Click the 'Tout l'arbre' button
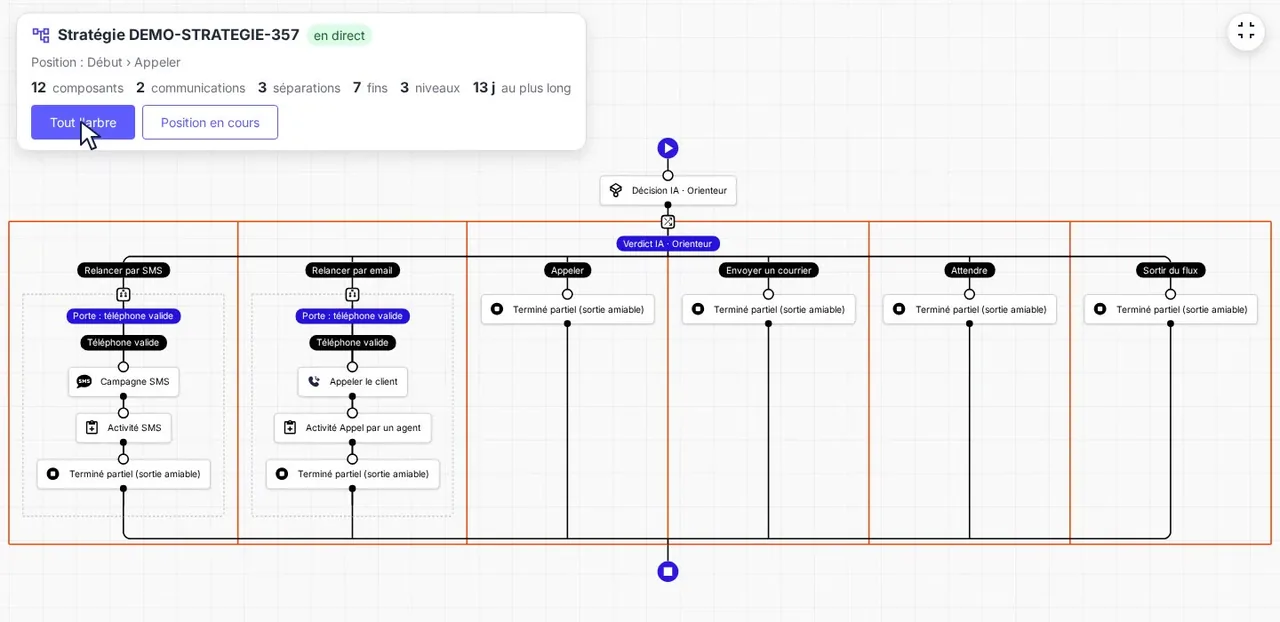Screen dimensions: 1280x622 pos(83,122)
